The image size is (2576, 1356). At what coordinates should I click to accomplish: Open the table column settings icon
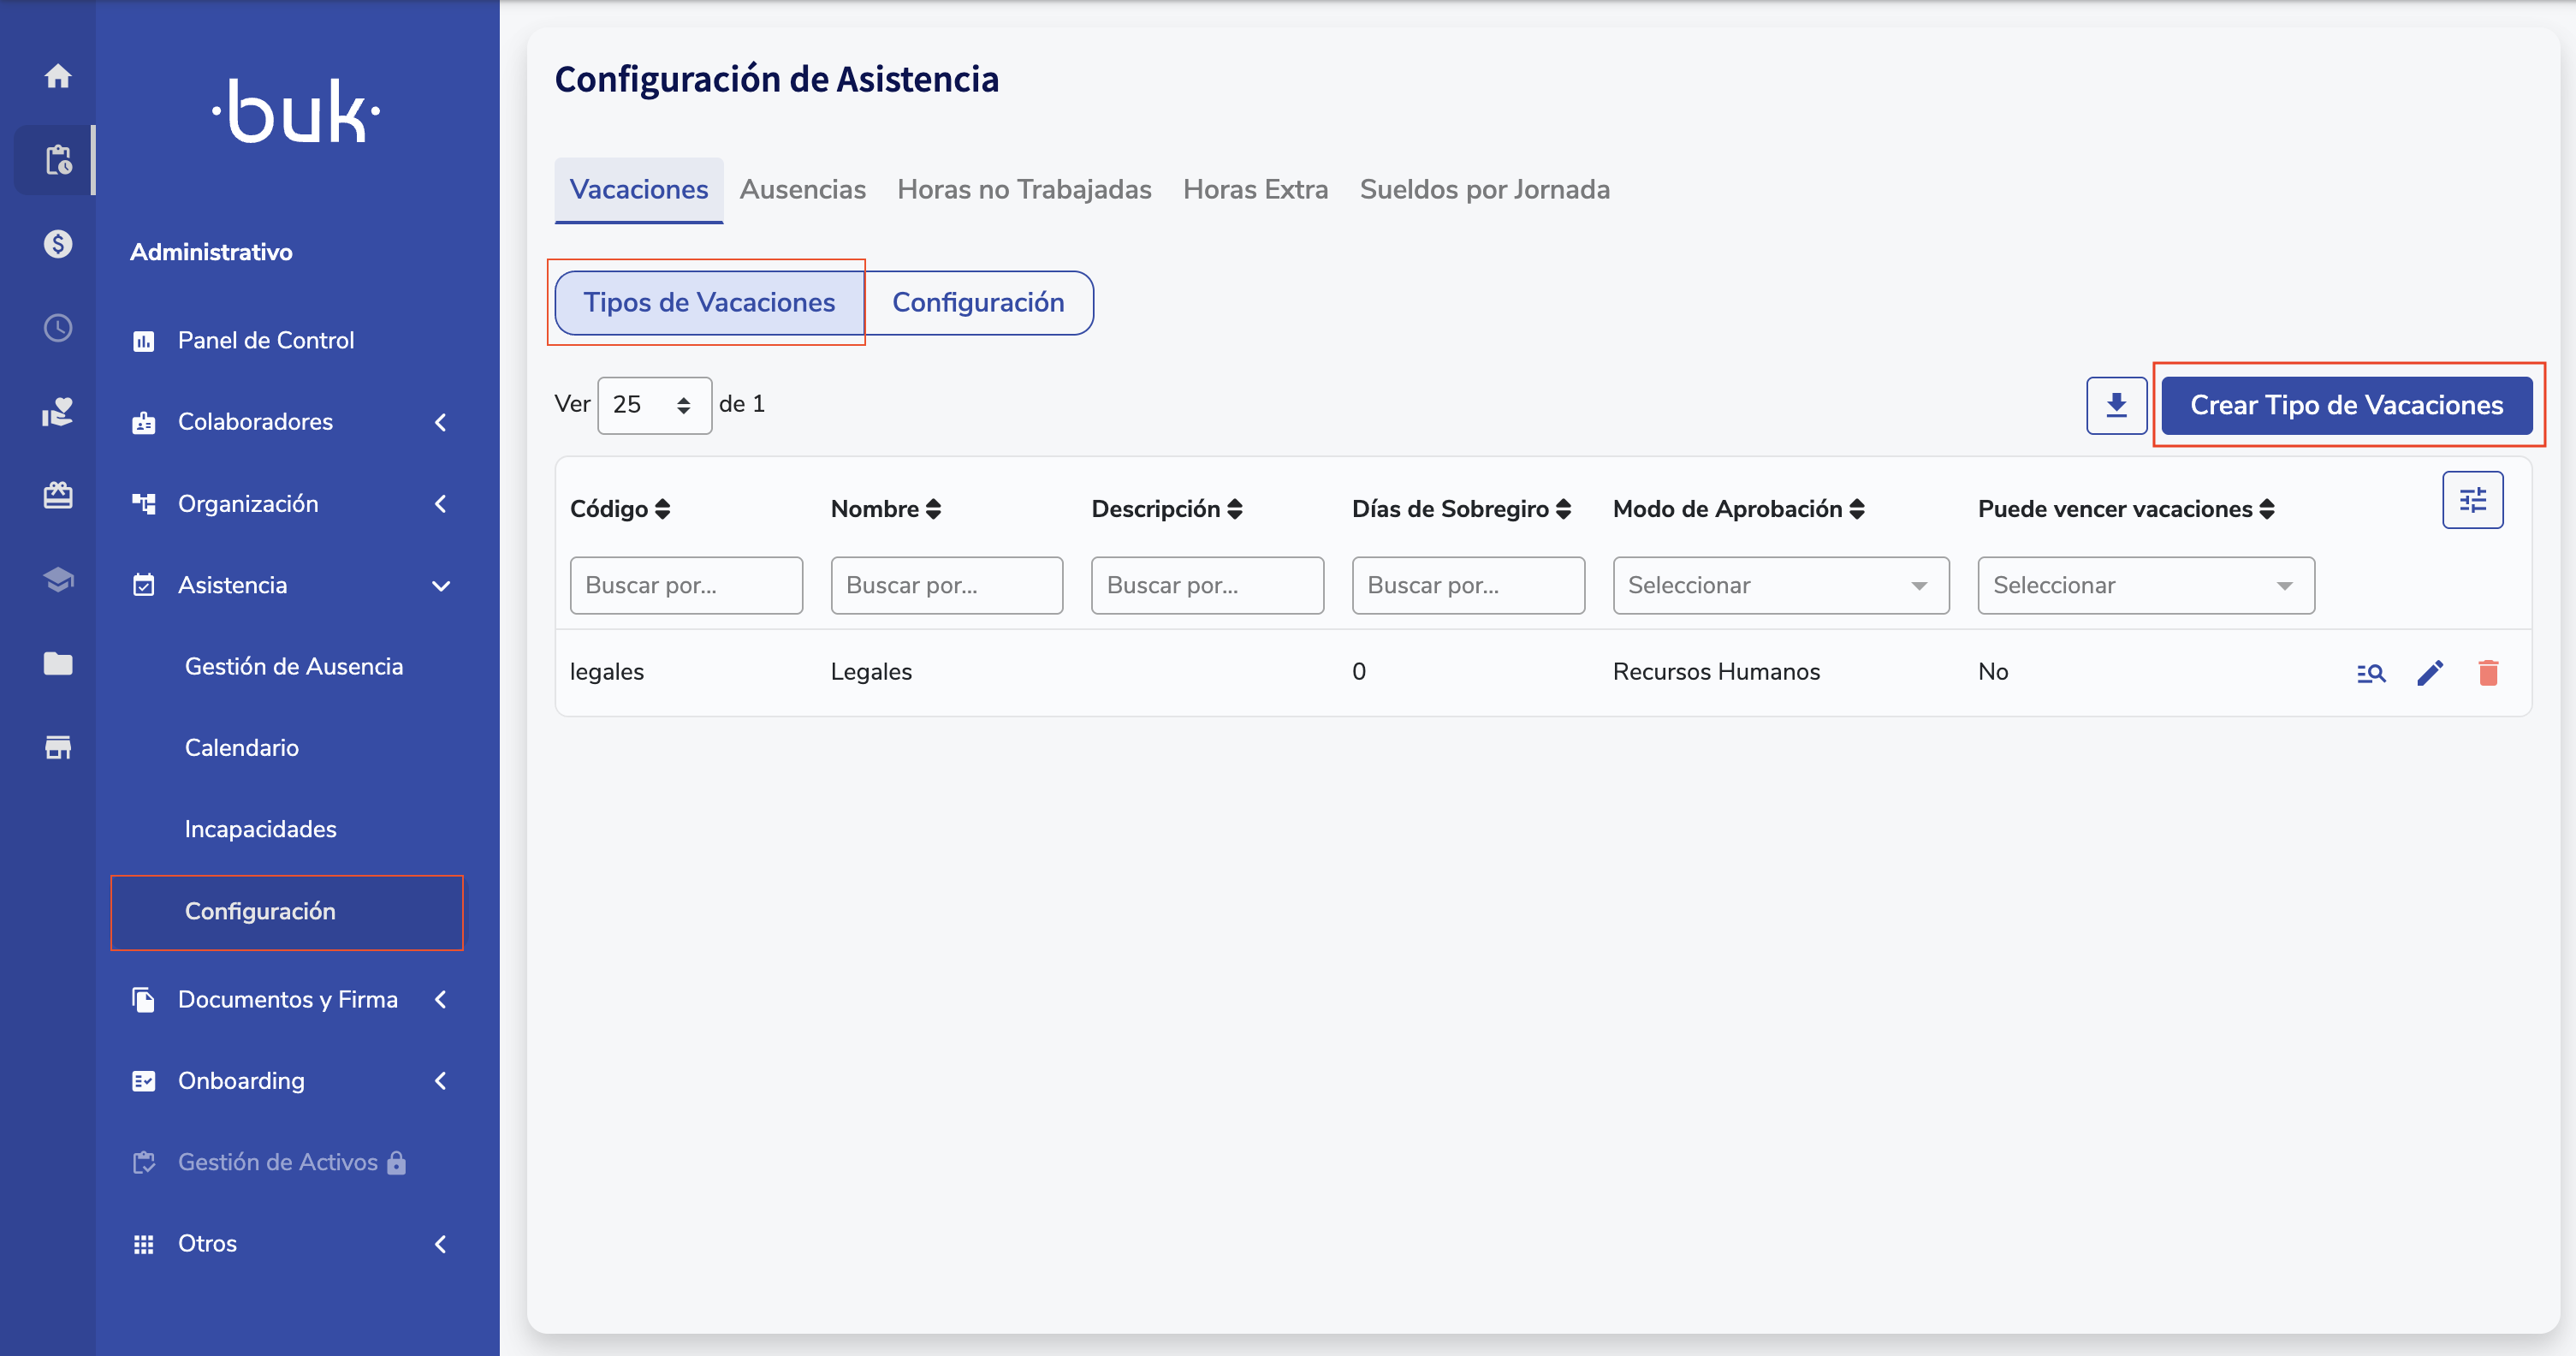tap(2472, 500)
